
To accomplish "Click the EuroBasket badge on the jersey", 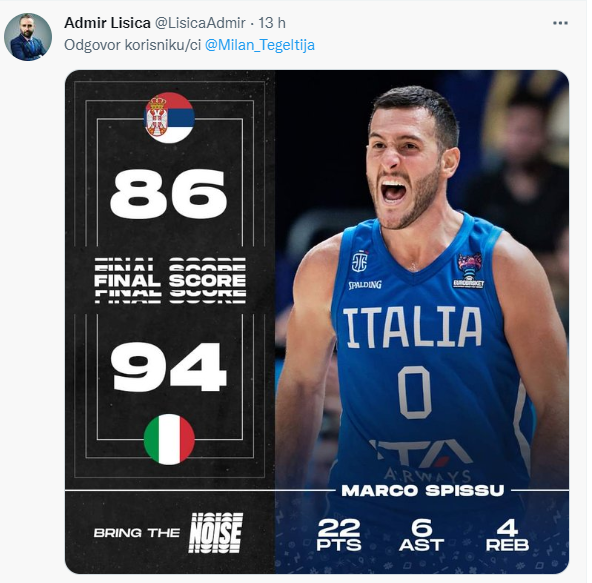I will tap(469, 271).
